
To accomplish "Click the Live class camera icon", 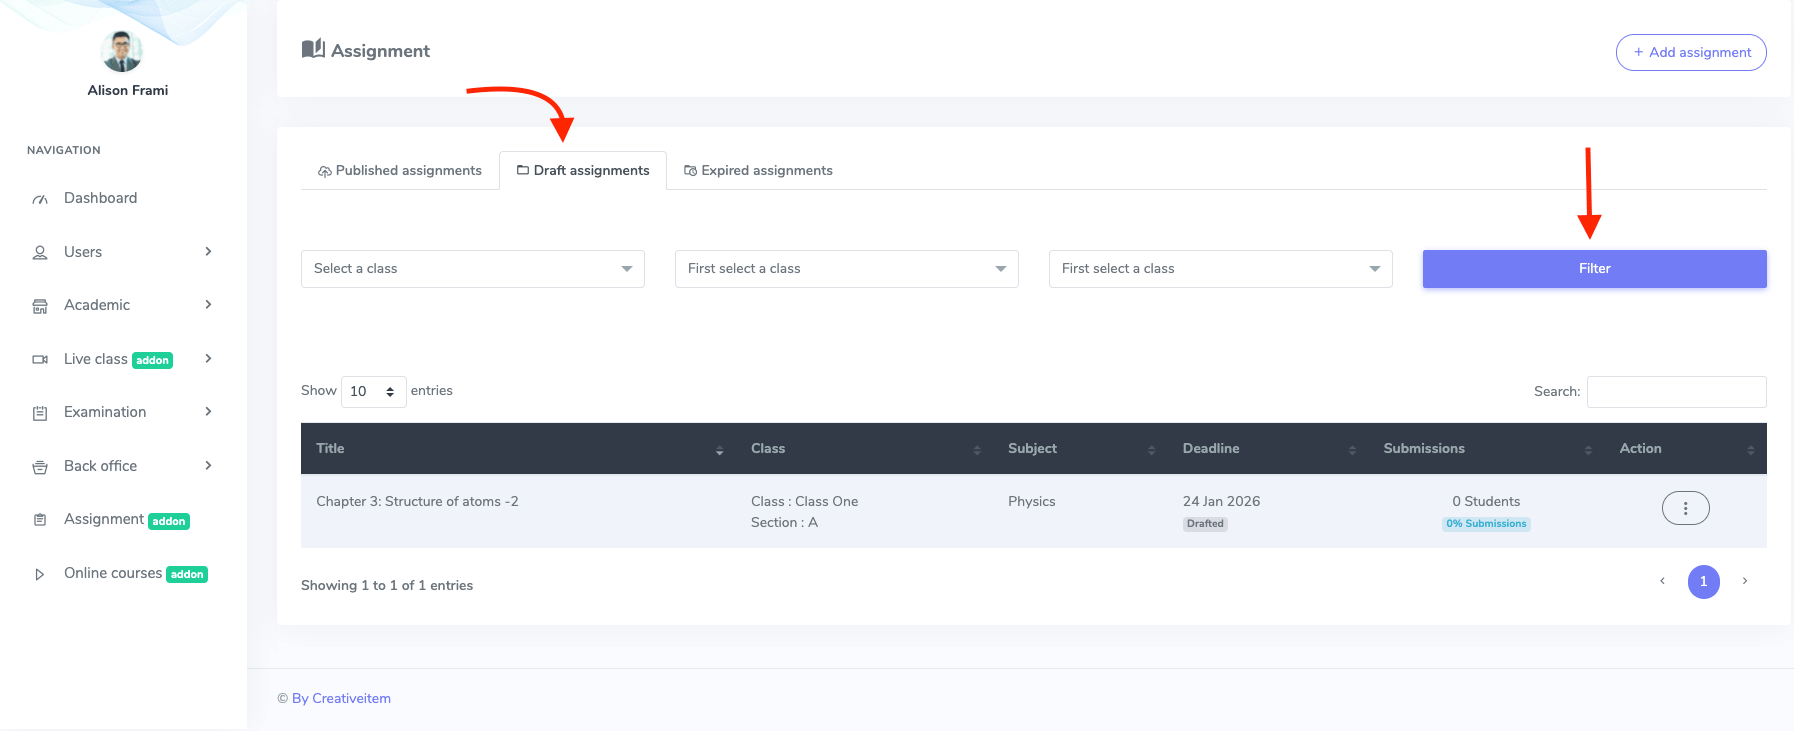I will point(40,360).
